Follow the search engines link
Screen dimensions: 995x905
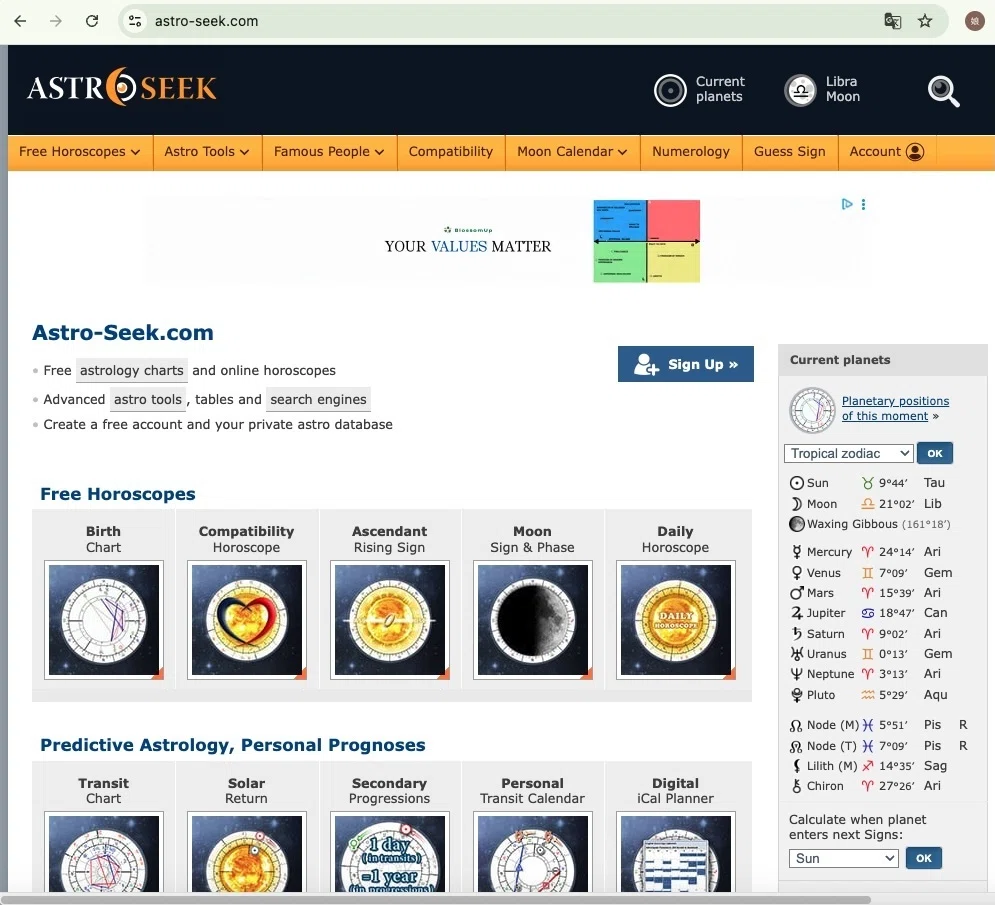318,400
